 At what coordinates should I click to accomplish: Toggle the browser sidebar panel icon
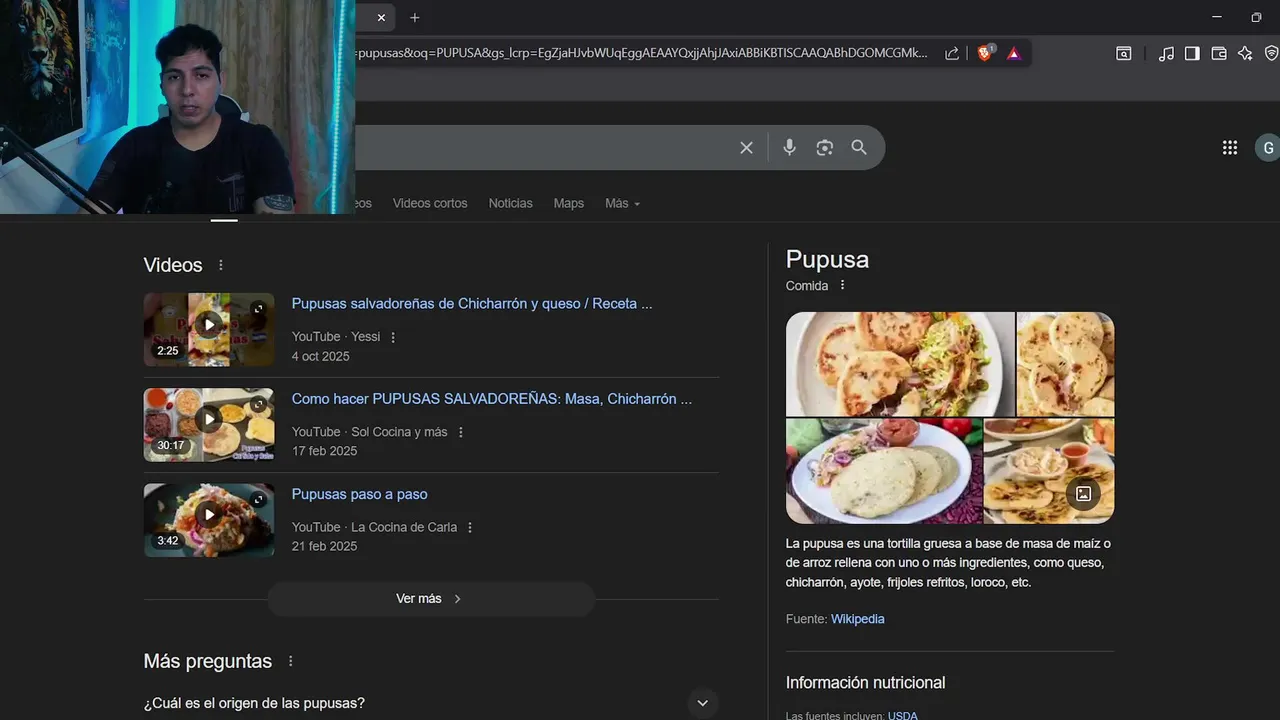point(1192,53)
